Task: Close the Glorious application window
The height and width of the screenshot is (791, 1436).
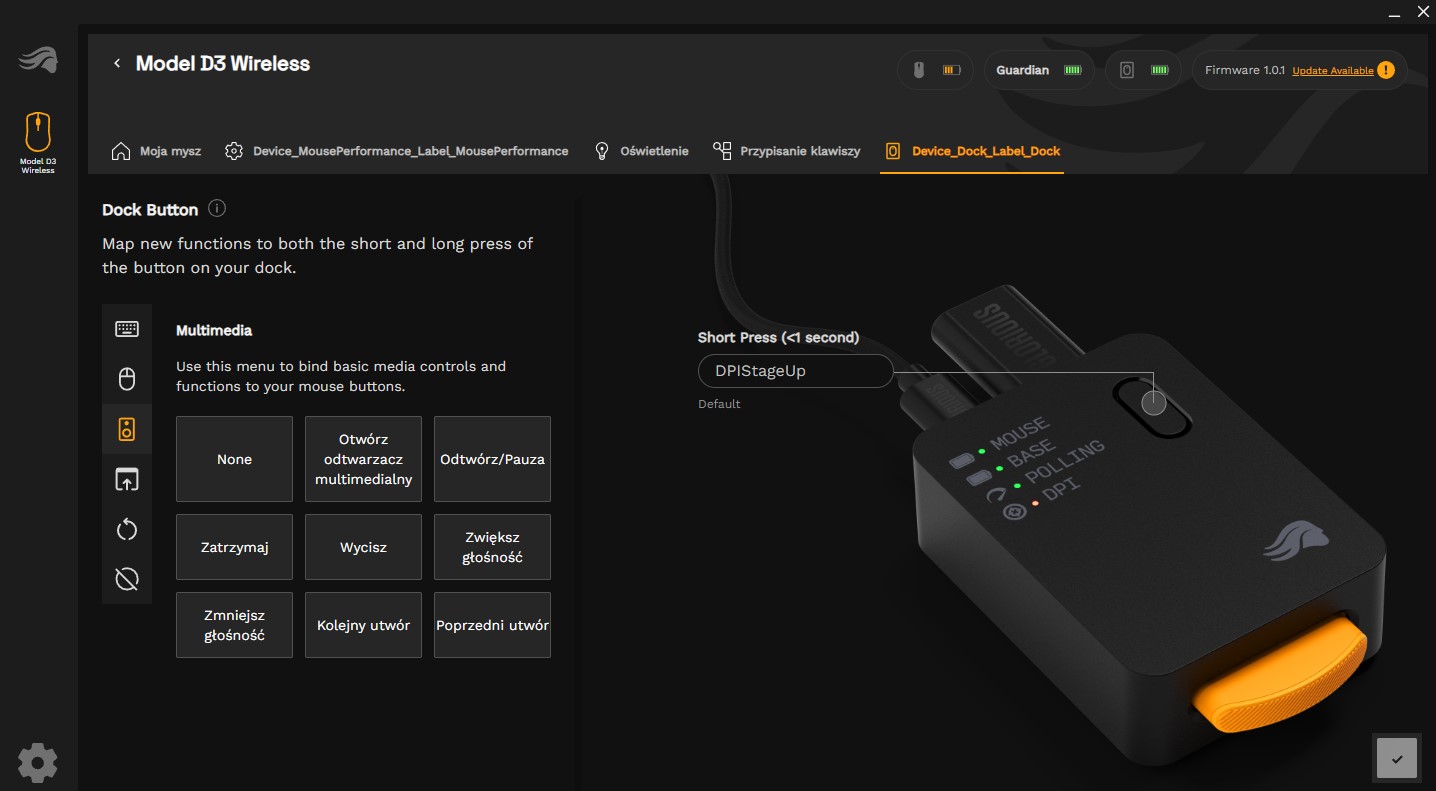Action: pos(1424,12)
